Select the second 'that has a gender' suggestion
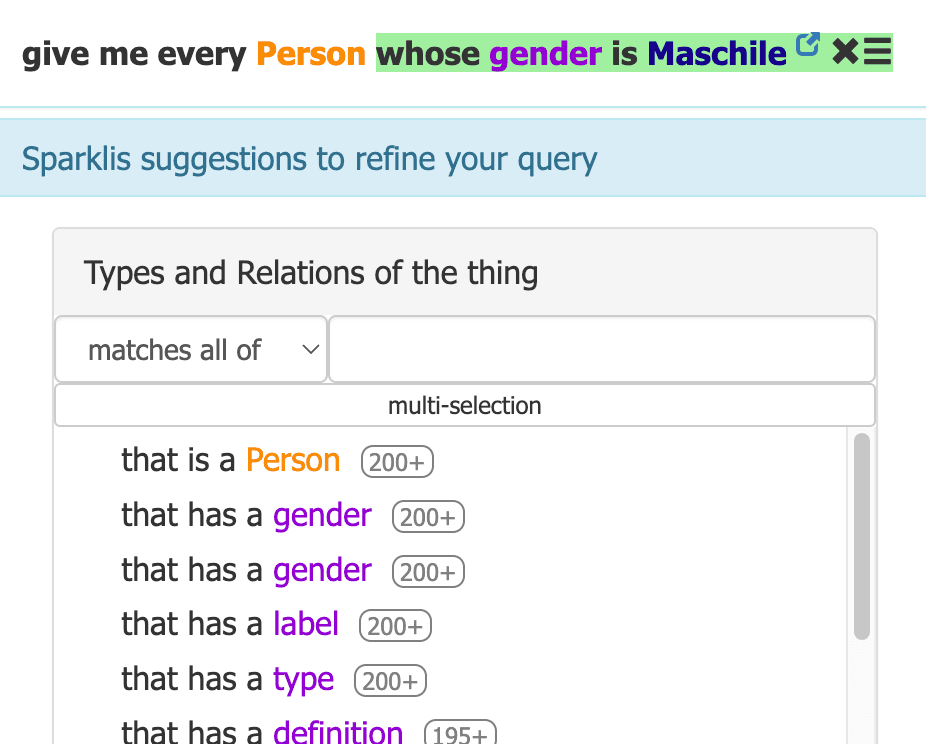This screenshot has height=744, width=926. point(246,570)
